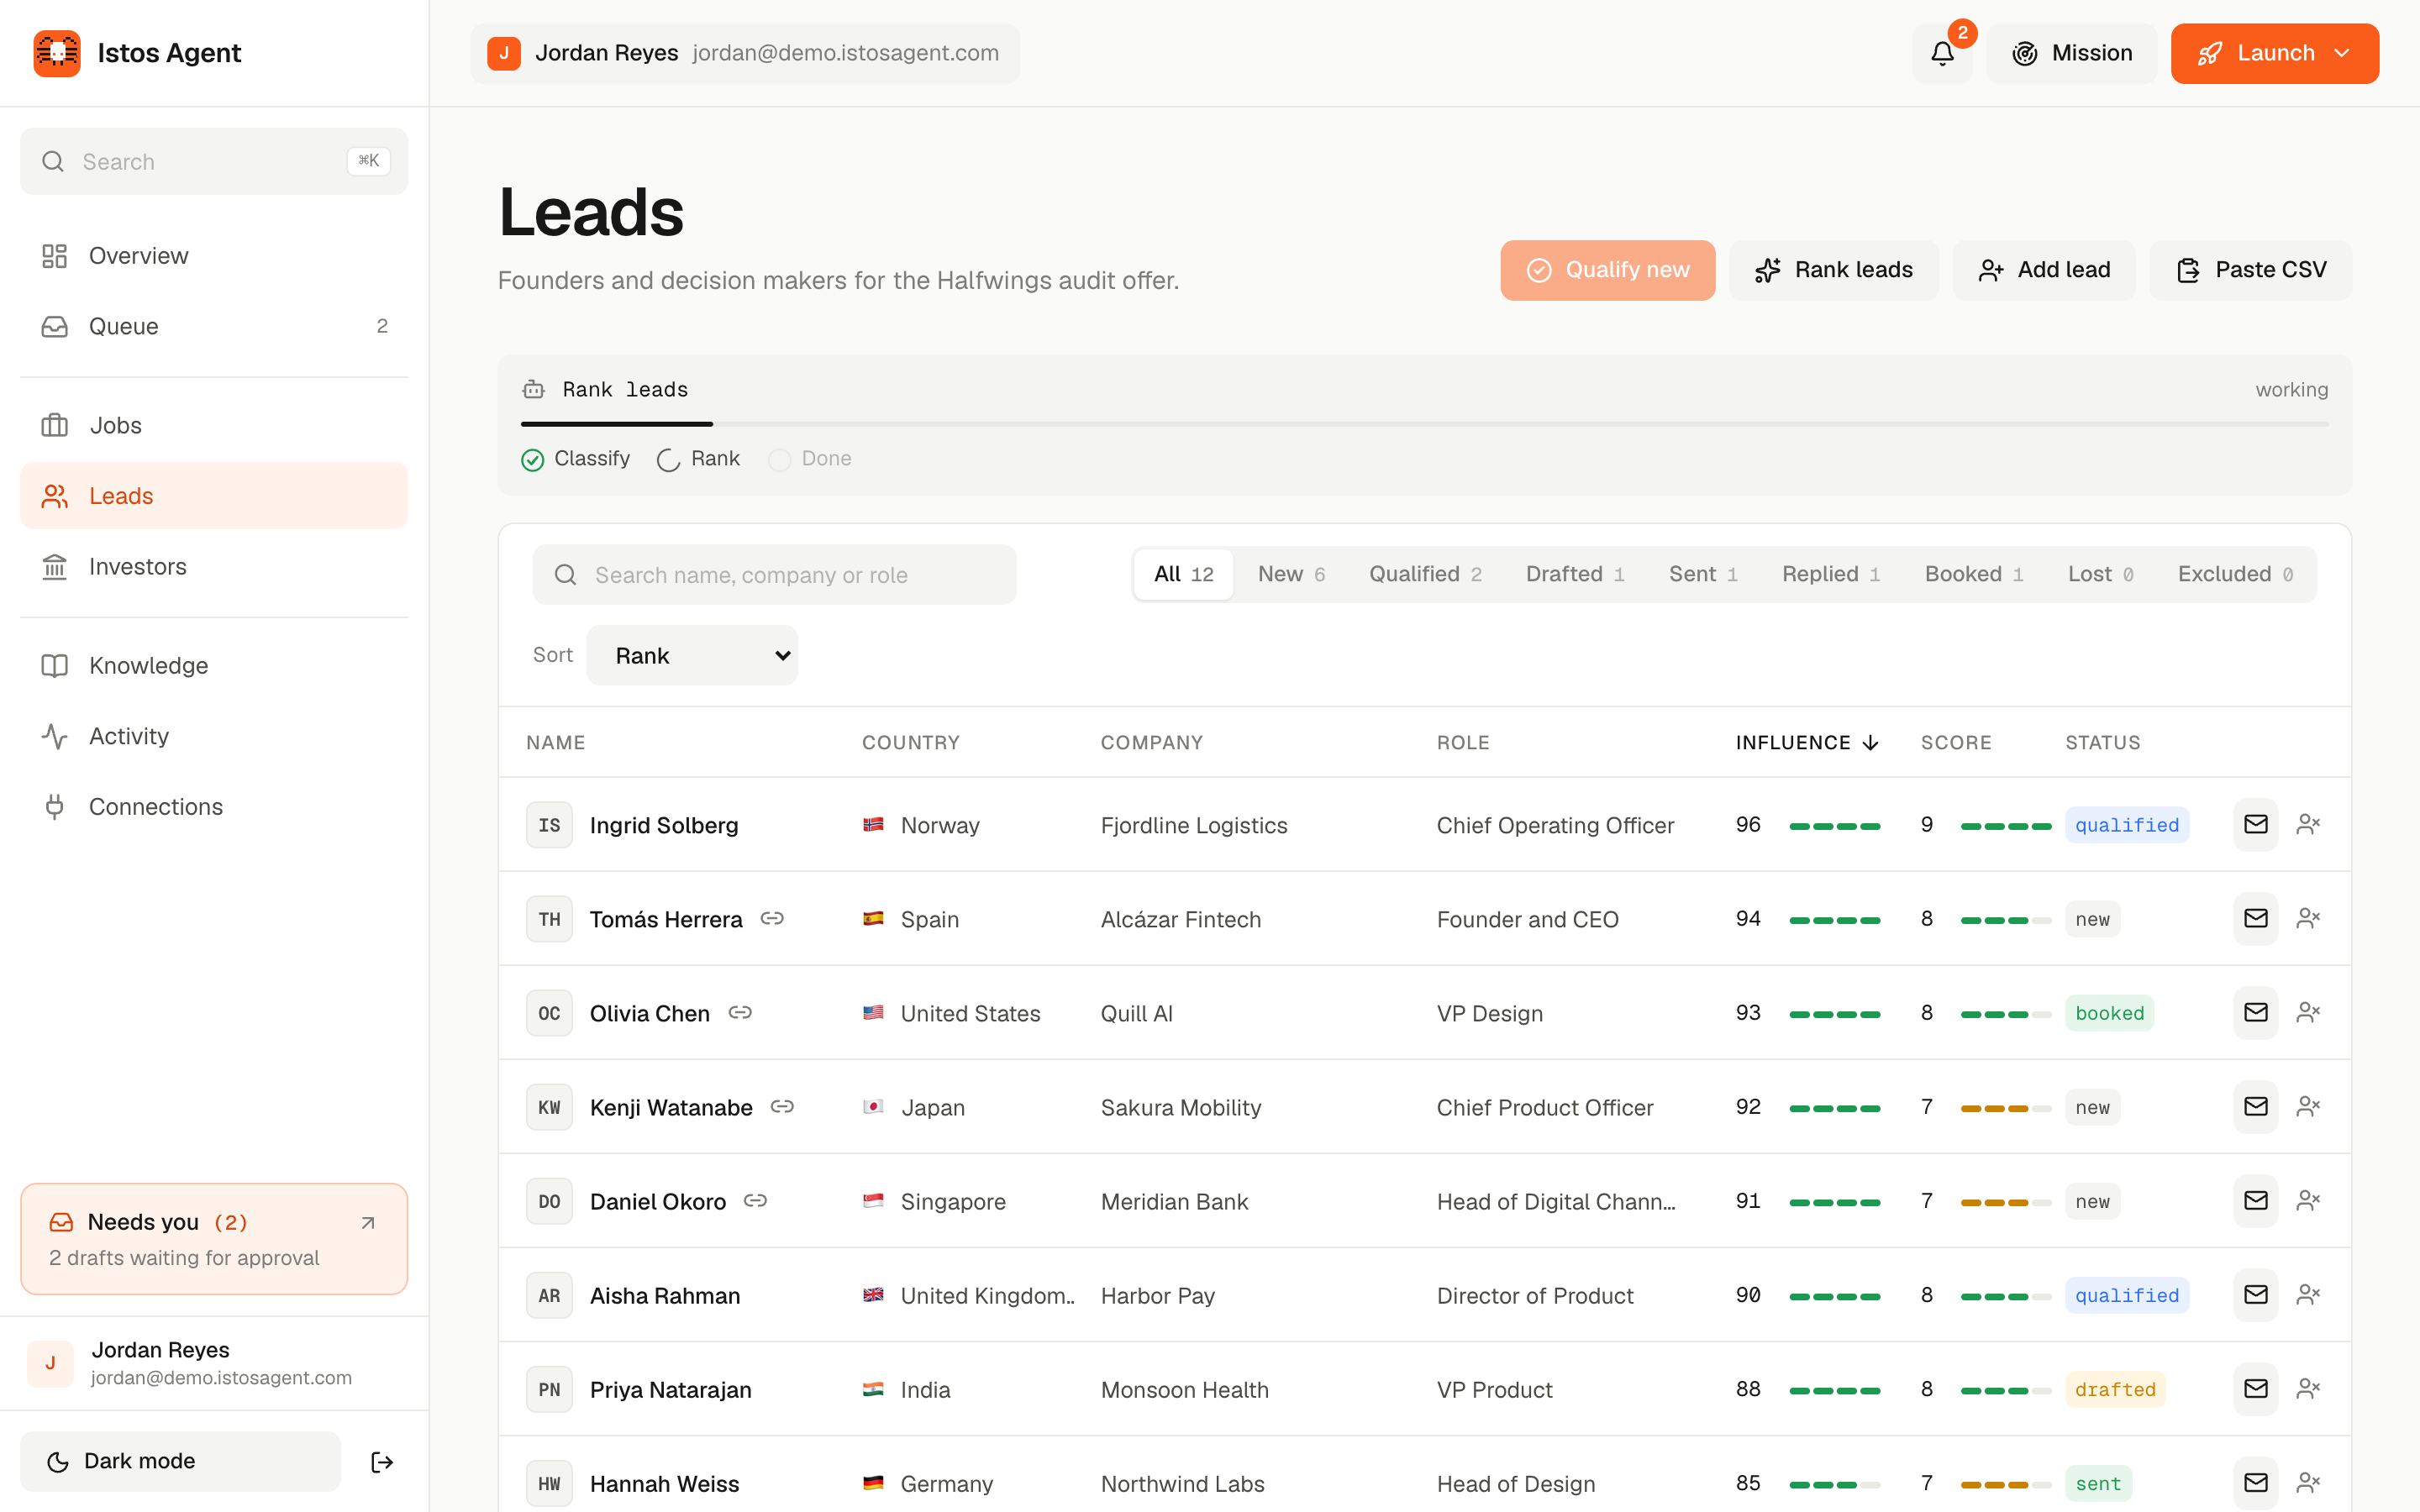Click the link icon beside Kenji Watanabe
2420x1512 pixels.
point(782,1106)
